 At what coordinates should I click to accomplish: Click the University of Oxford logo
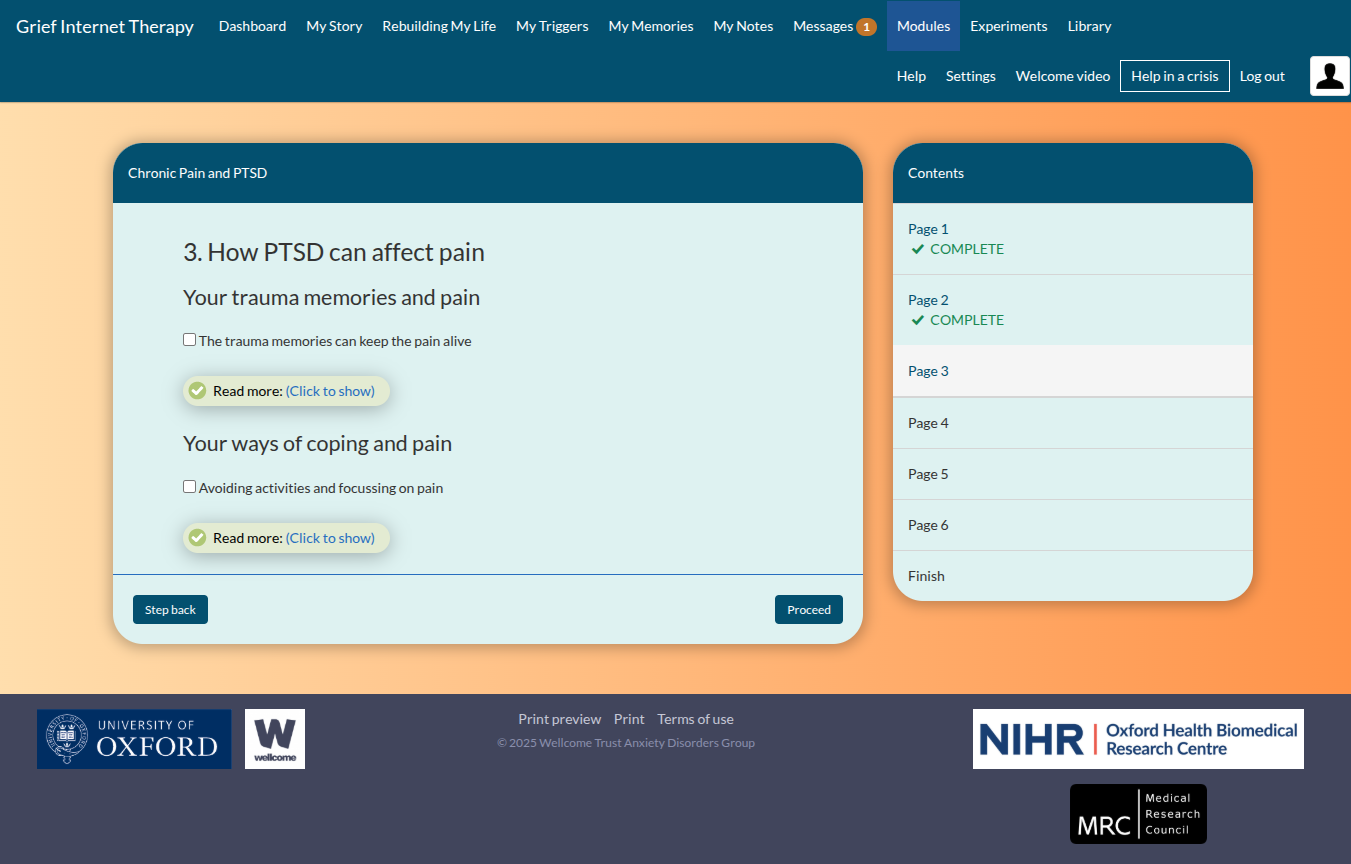pos(134,739)
